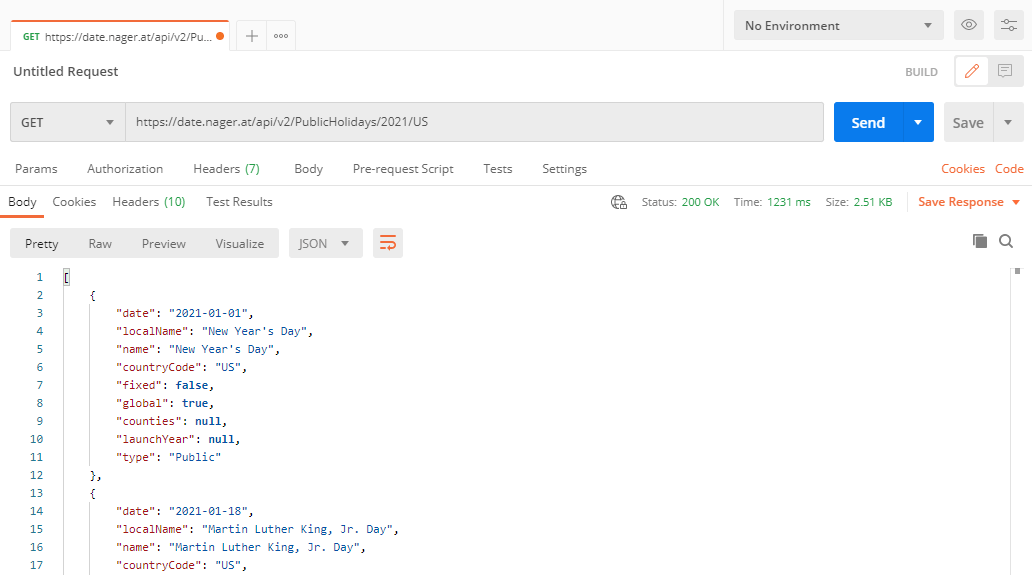Open the Send button dropdown arrow
Screen dimensions: 1032x575
click(918, 123)
